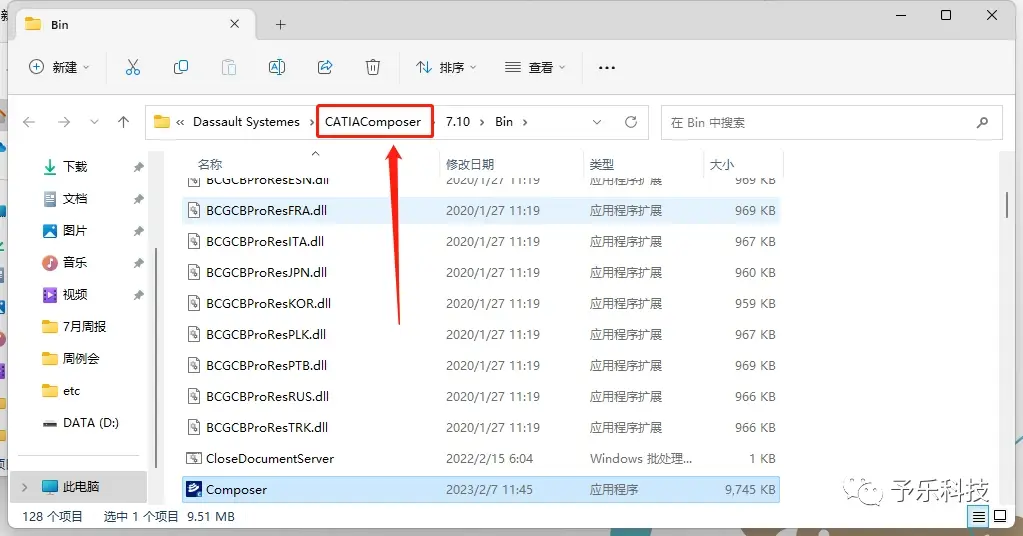Click the Cut scissors icon
Viewport: 1023px width, 536px height.
click(x=133, y=67)
